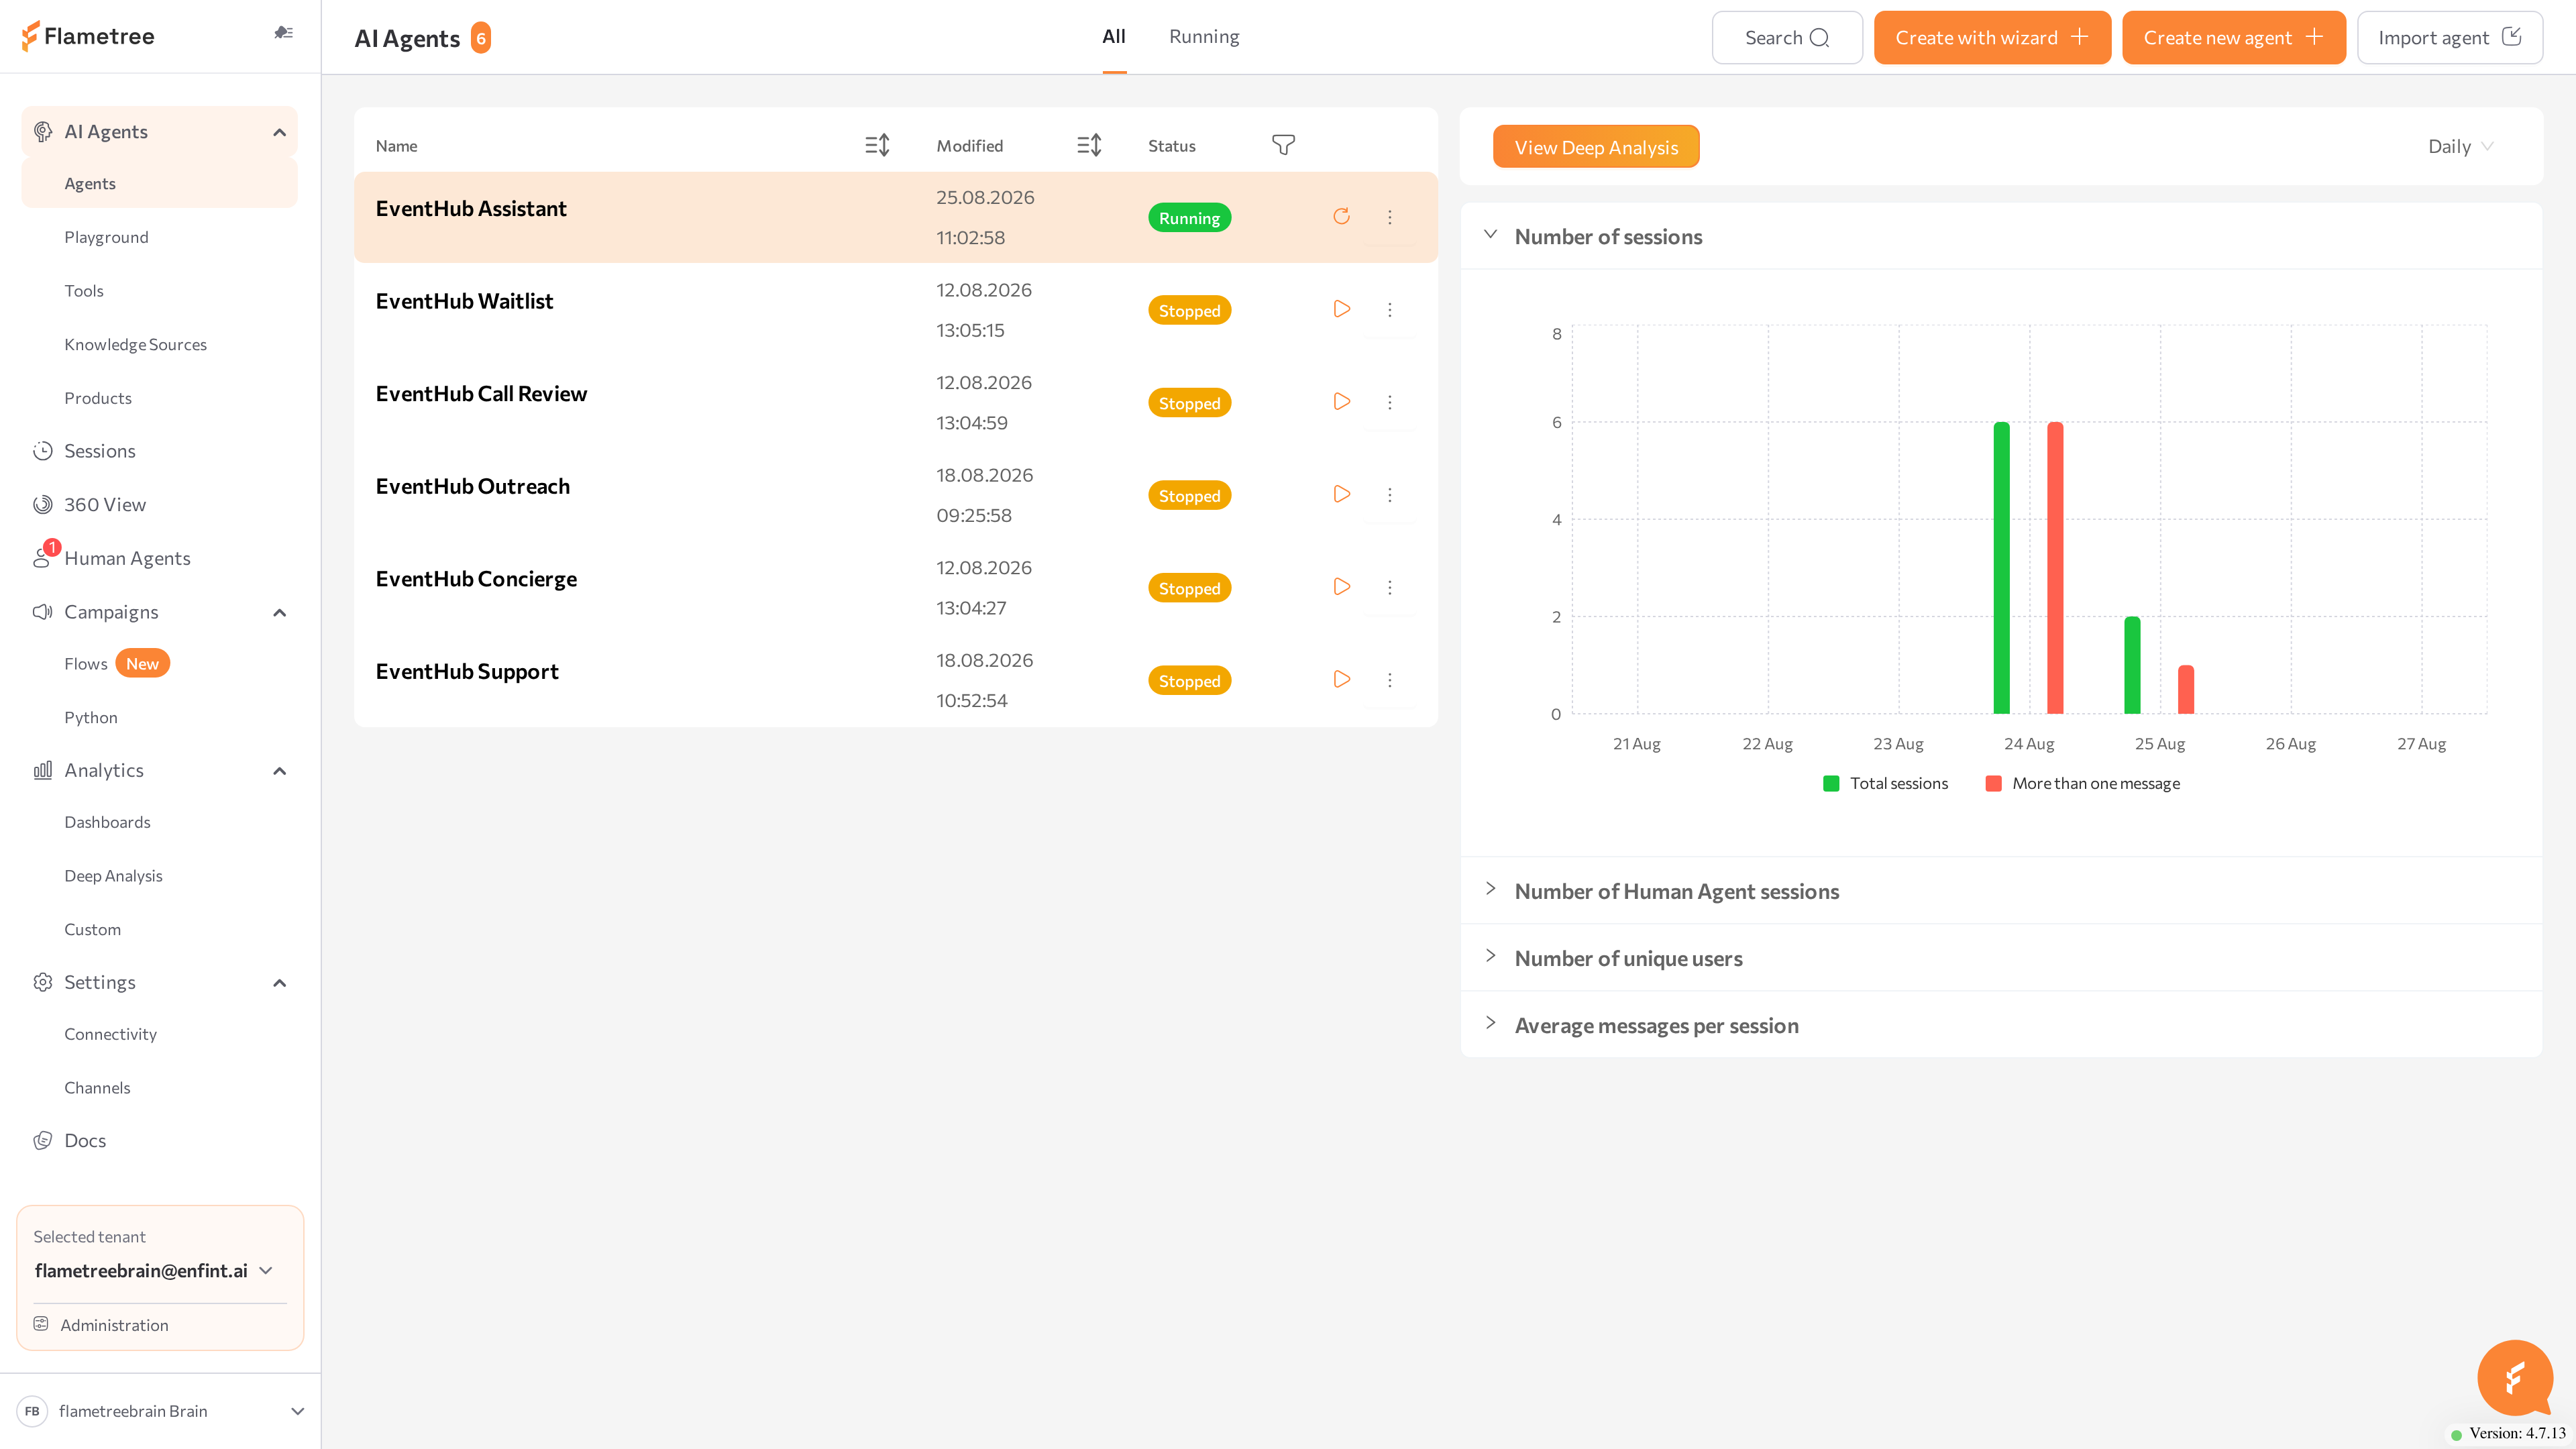This screenshot has width=2576, height=1449.
Task: Open more options for EventHub Assistant
Action: [x=1389, y=217]
